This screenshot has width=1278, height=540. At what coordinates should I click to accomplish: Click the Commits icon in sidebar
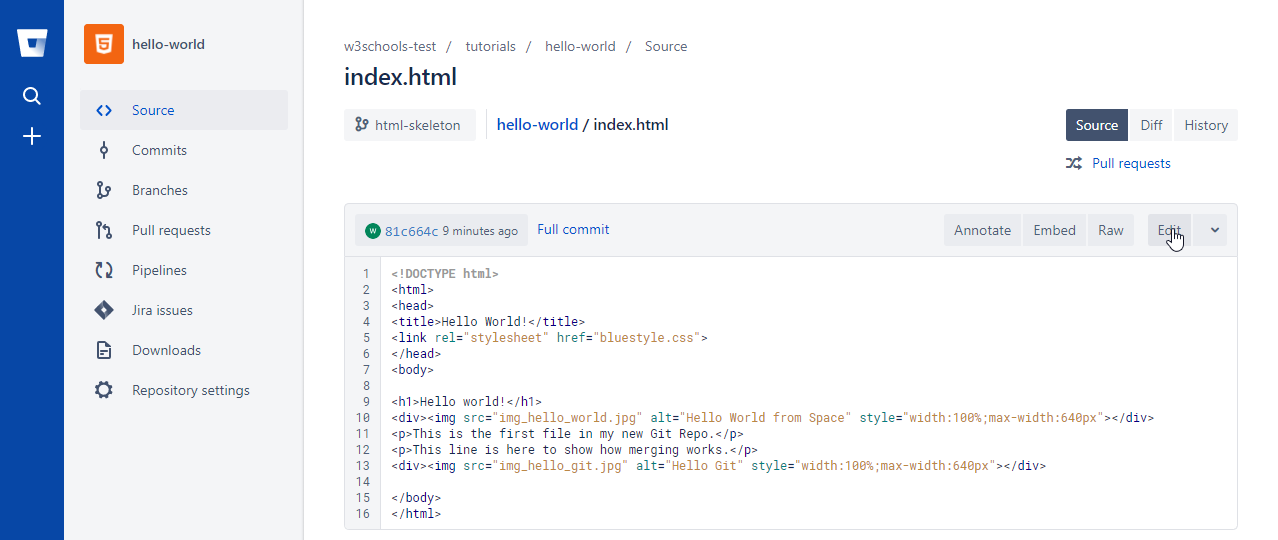pyautogui.click(x=104, y=150)
